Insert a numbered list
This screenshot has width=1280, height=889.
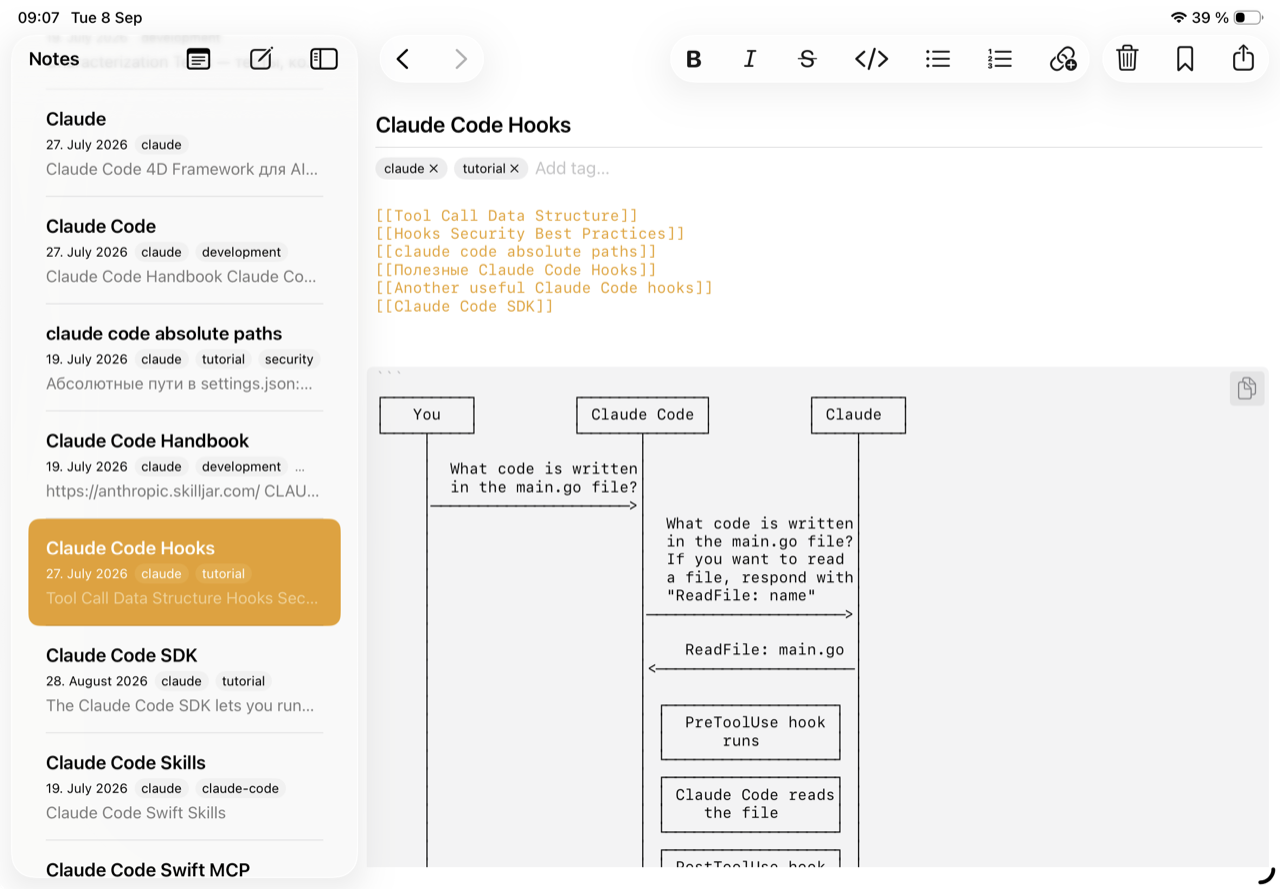(x=1000, y=59)
